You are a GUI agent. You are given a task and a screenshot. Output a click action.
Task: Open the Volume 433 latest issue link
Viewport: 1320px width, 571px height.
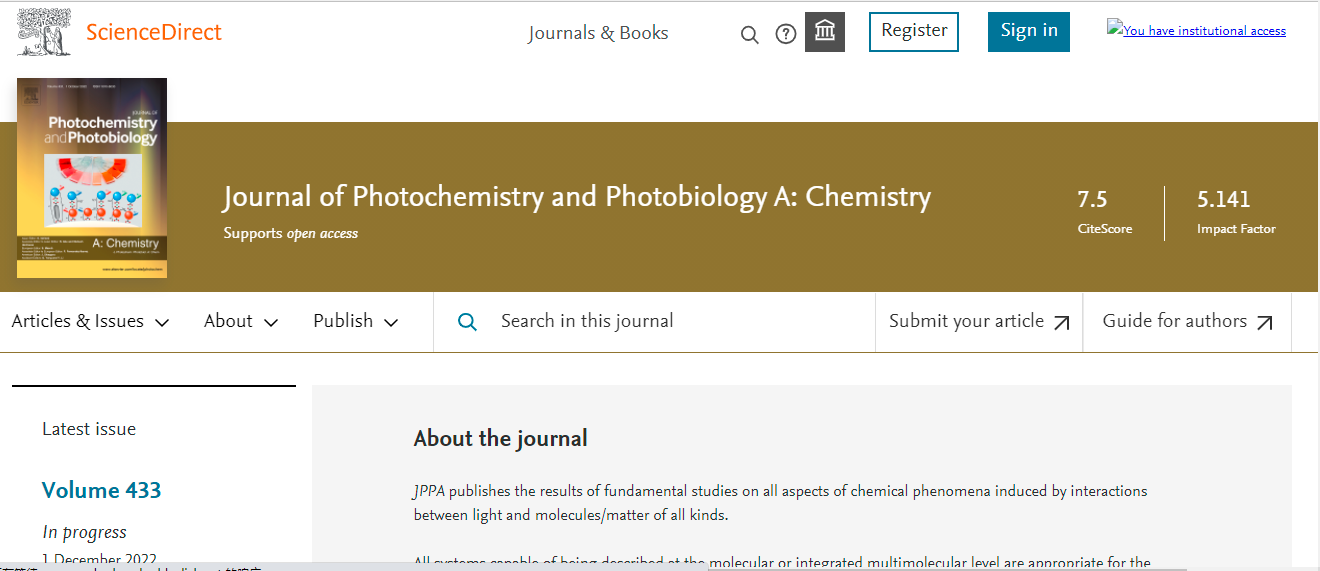click(x=101, y=490)
